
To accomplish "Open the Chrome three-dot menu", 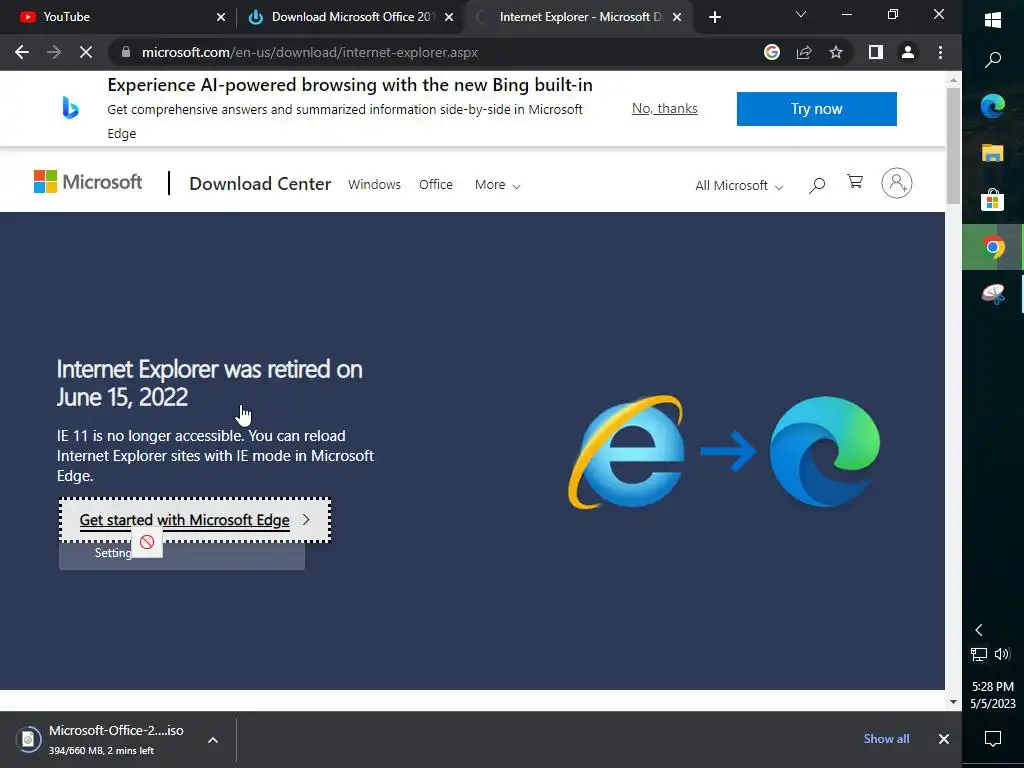I will pos(940,52).
